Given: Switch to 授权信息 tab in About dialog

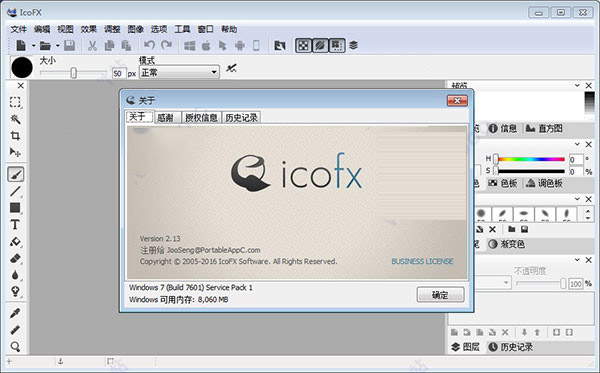Looking at the screenshot, I should 201,118.
